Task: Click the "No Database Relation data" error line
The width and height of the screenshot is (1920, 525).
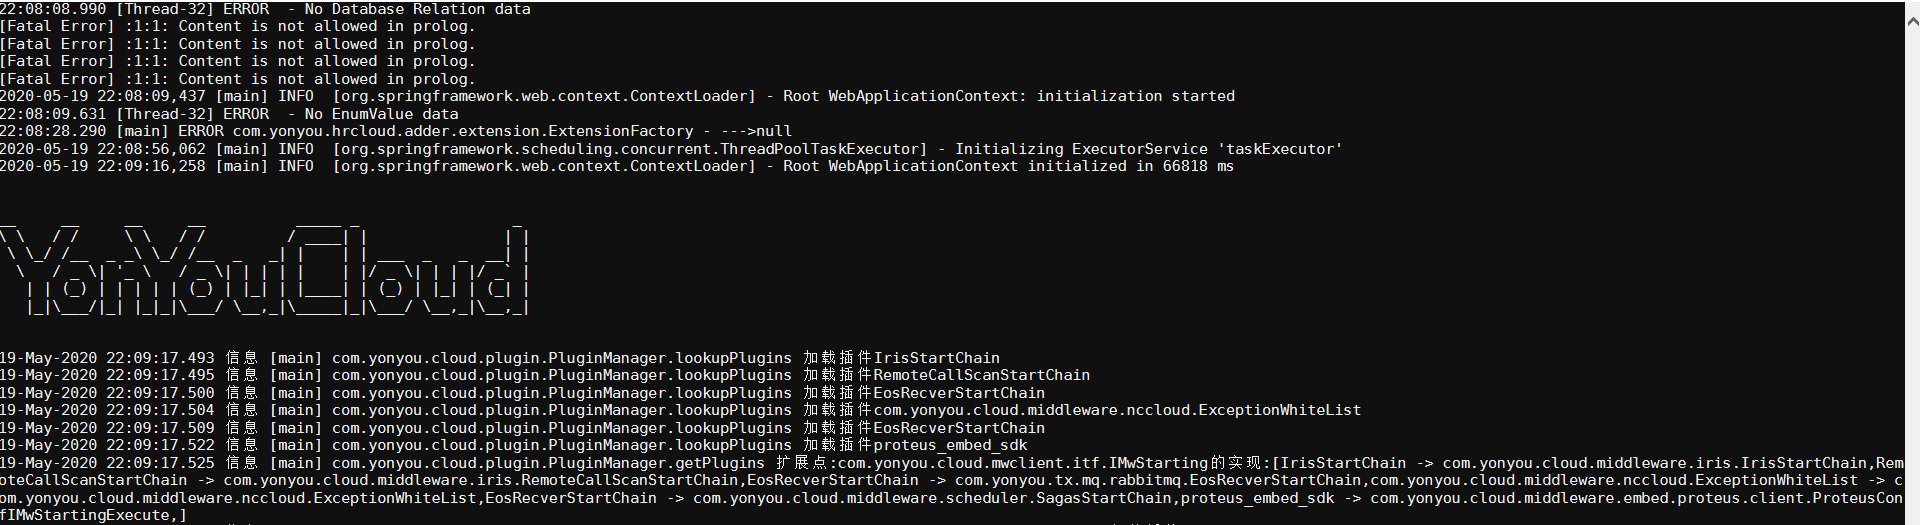Action: pos(265,9)
